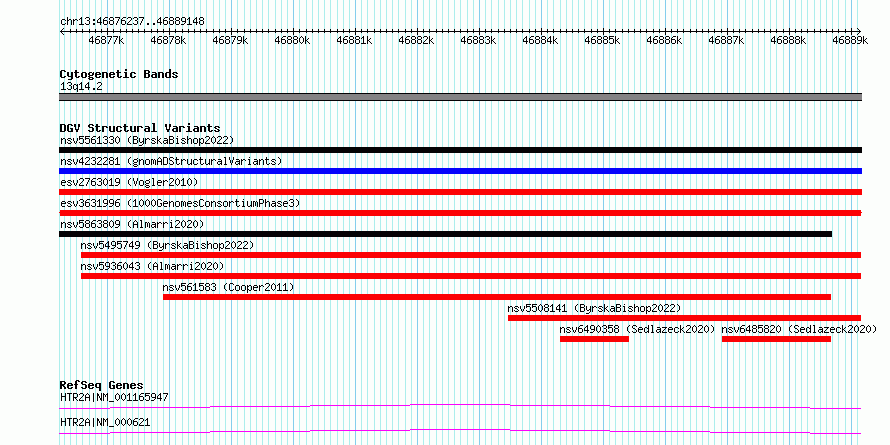The image size is (890, 445).
Task: Select the 13q14.2 band label
Action: coord(81,87)
